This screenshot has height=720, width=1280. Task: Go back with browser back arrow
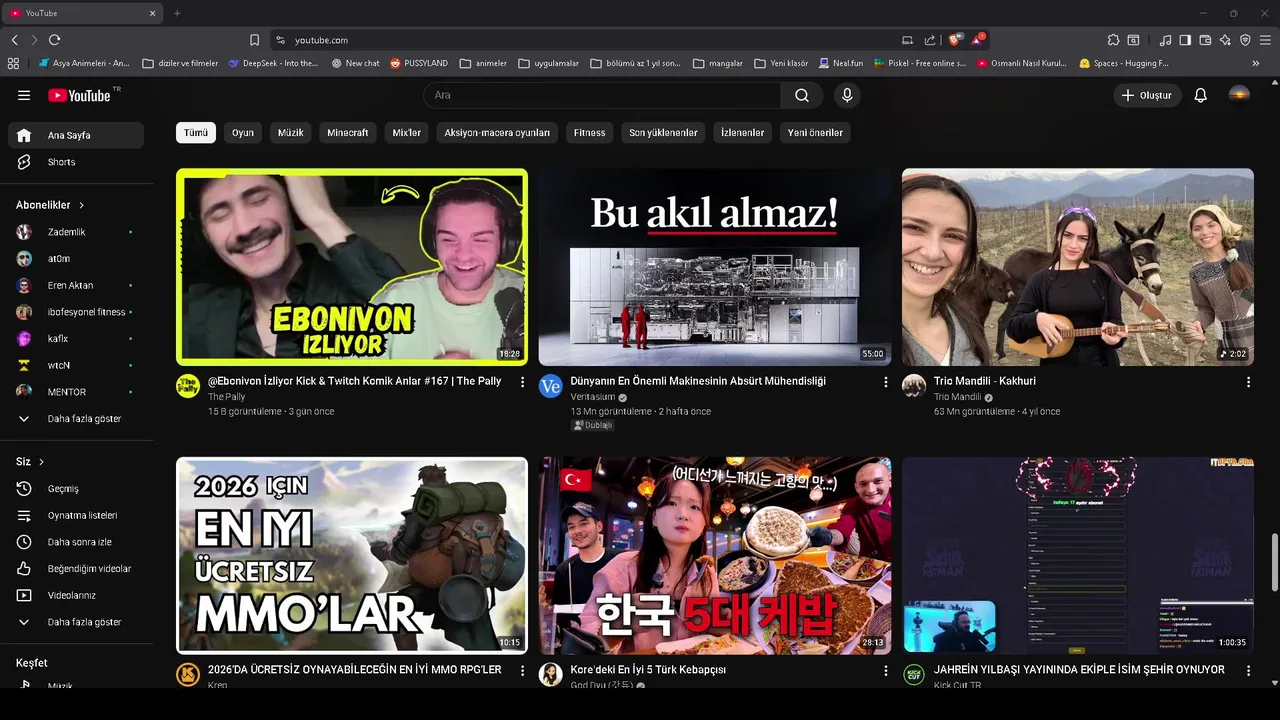14,40
